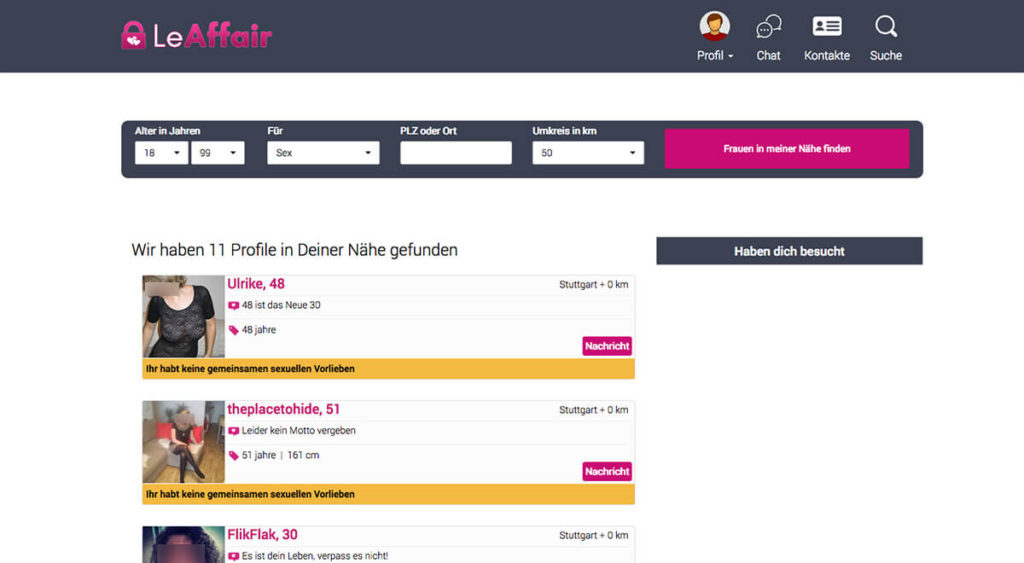
Task: Expand the maximum age dropdown showing 99
Action: coord(217,153)
